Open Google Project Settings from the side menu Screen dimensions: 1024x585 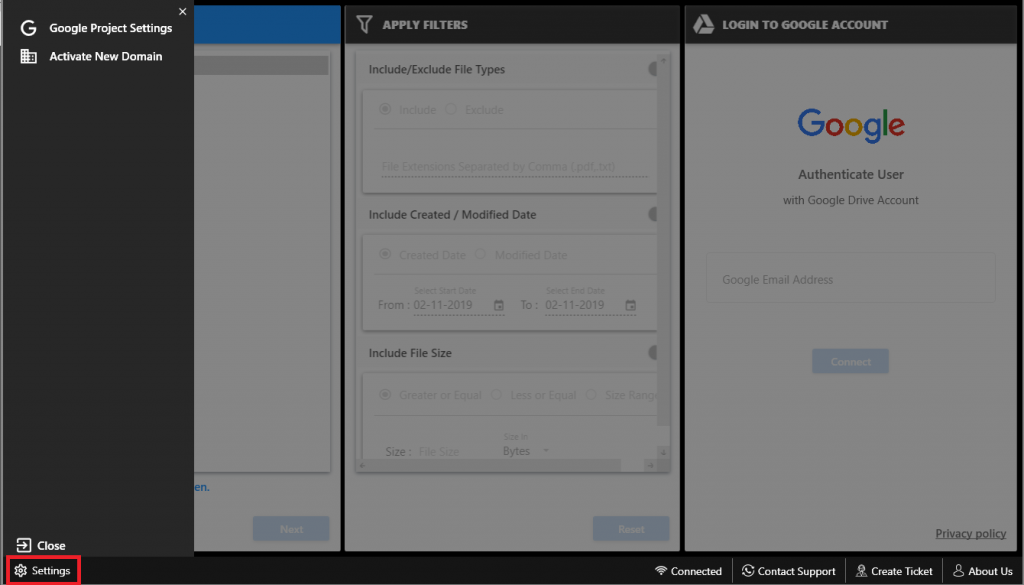[x=97, y=28]
